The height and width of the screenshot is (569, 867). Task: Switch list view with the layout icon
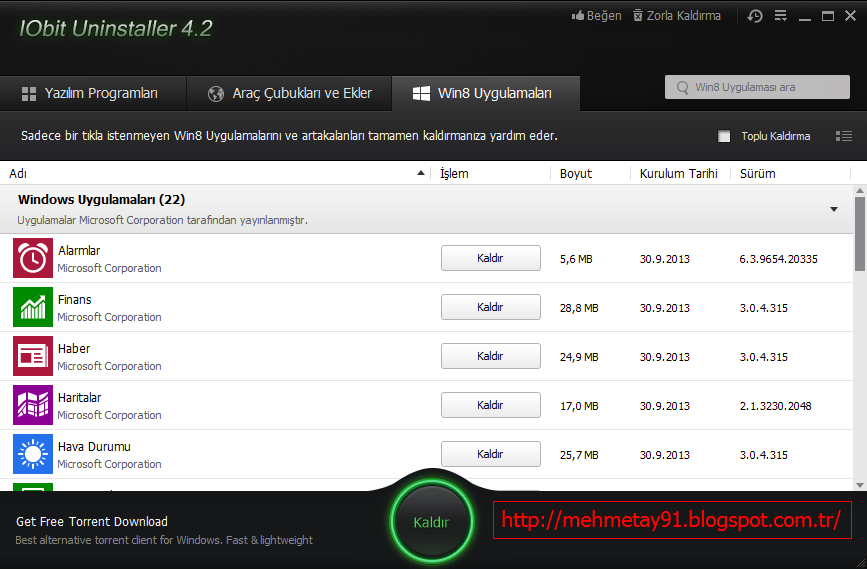[844, 136]
